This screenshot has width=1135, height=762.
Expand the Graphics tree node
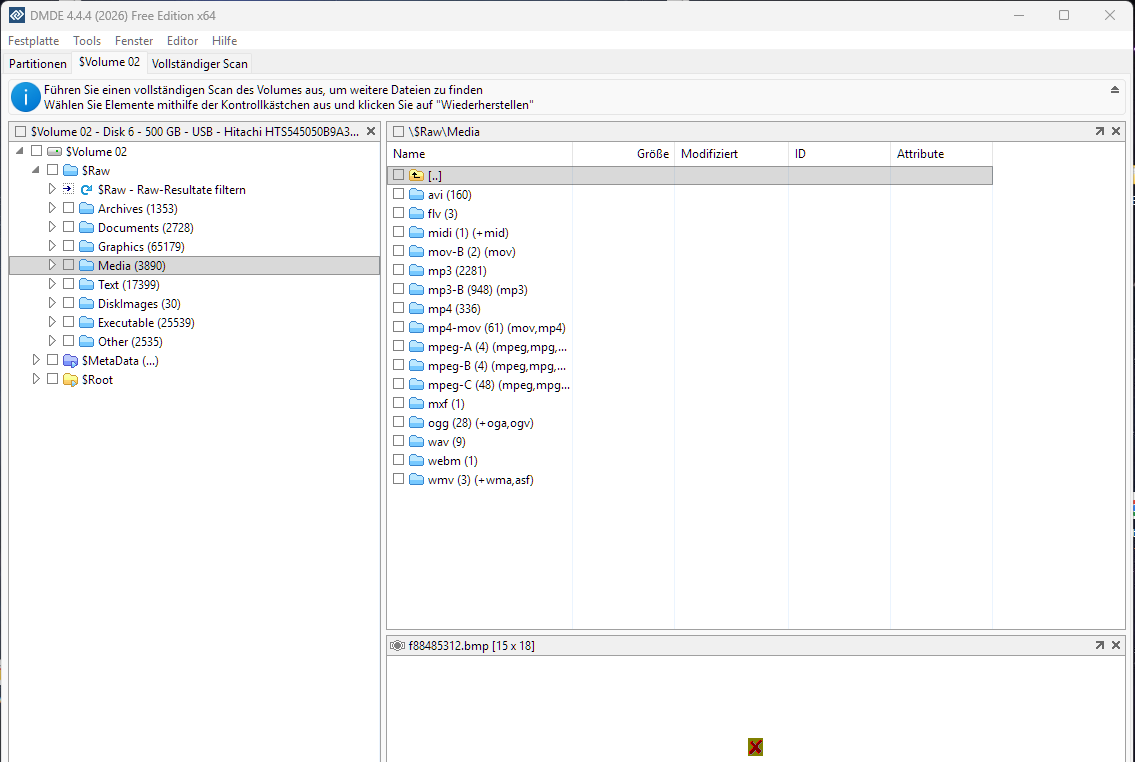[51, 245]
